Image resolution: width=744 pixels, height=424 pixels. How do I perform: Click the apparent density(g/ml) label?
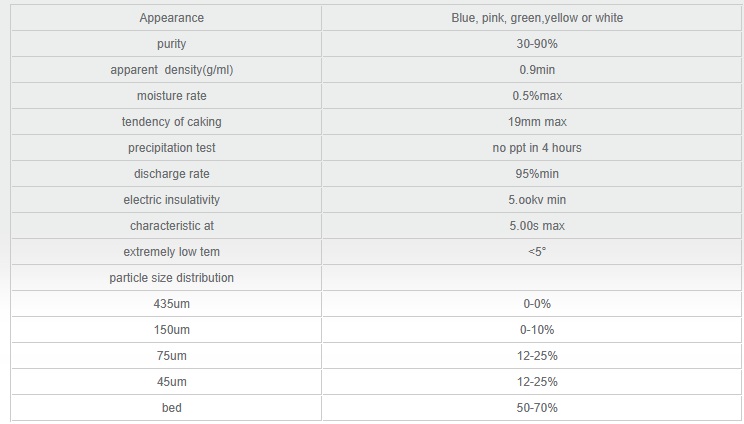pos(172,70)
